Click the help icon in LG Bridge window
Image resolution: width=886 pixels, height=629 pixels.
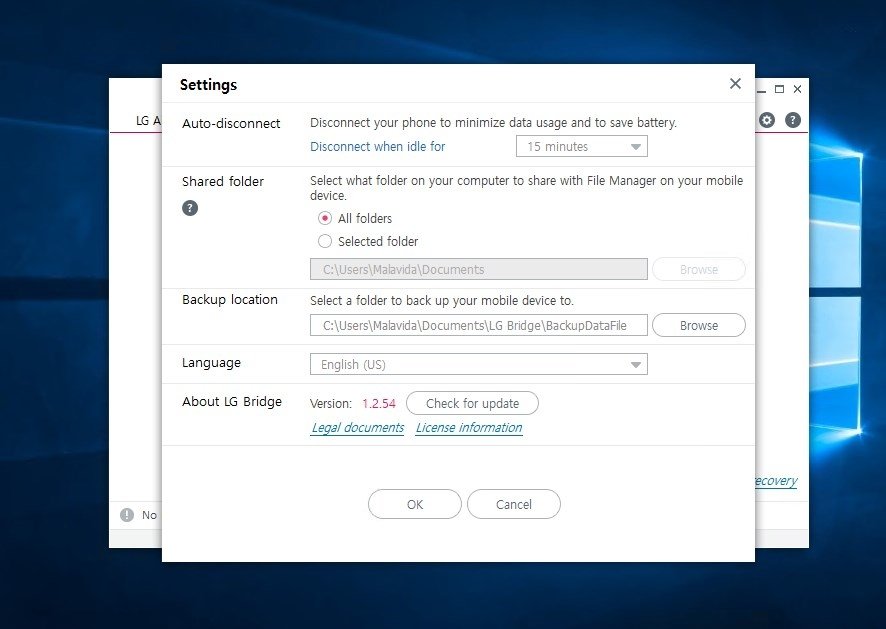[x=793, y=120]
